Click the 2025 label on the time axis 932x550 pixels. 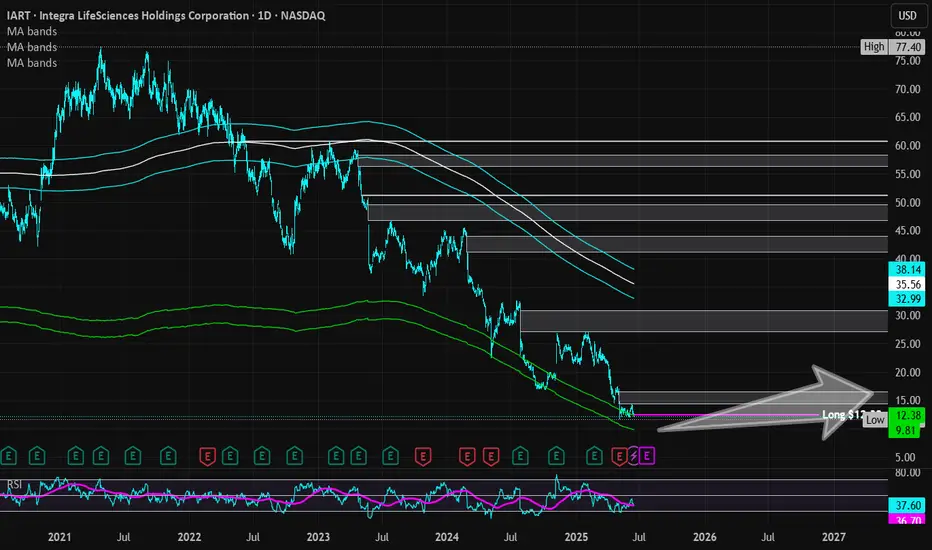[x=576, y=537]
